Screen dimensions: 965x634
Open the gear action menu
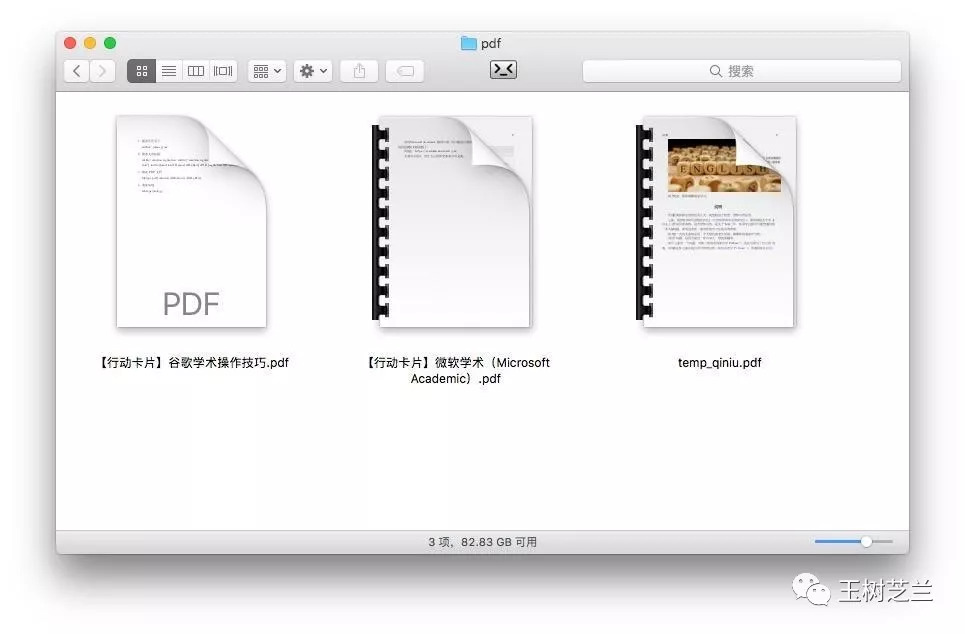click(x=313, y=71)
